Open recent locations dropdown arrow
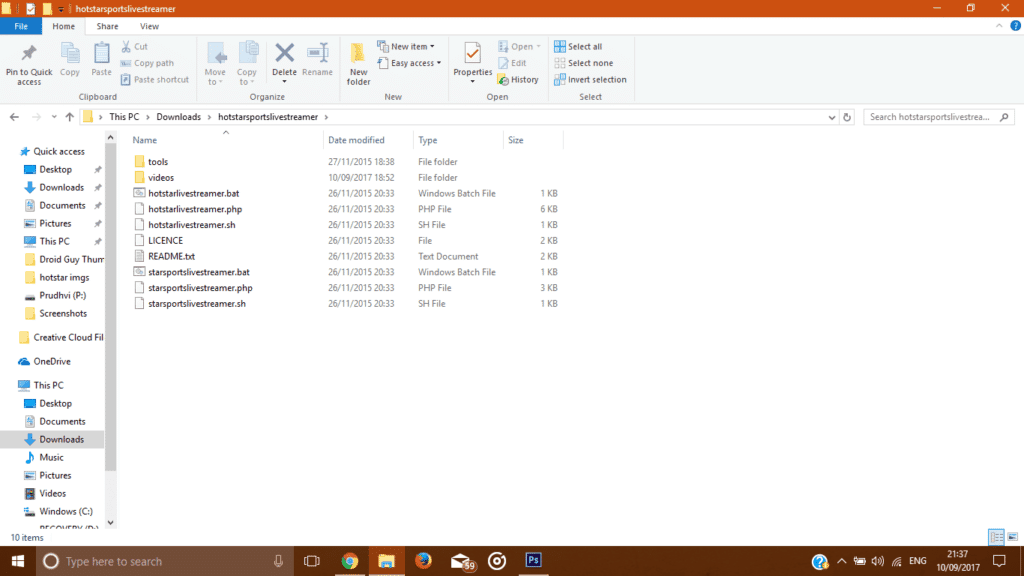 54,117
